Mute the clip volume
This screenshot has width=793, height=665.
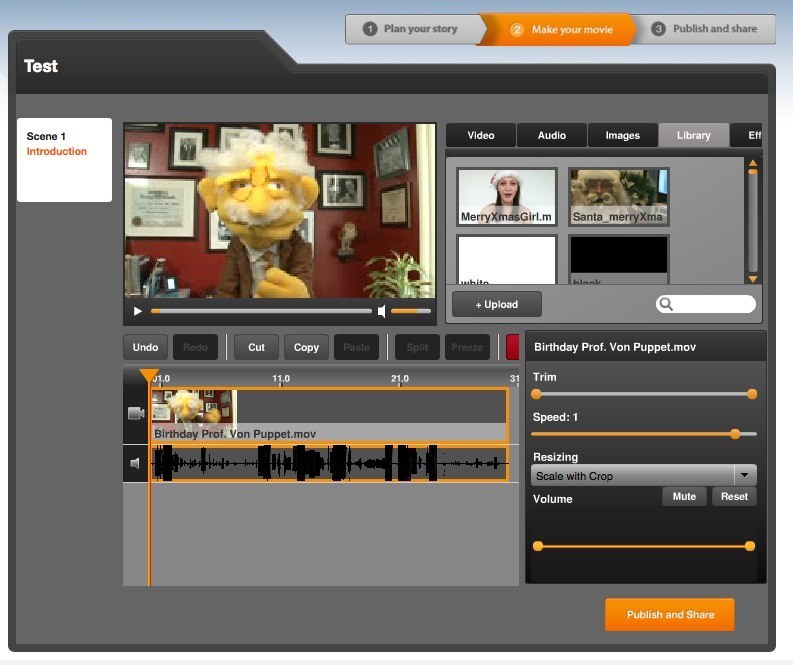click(684, 497)
